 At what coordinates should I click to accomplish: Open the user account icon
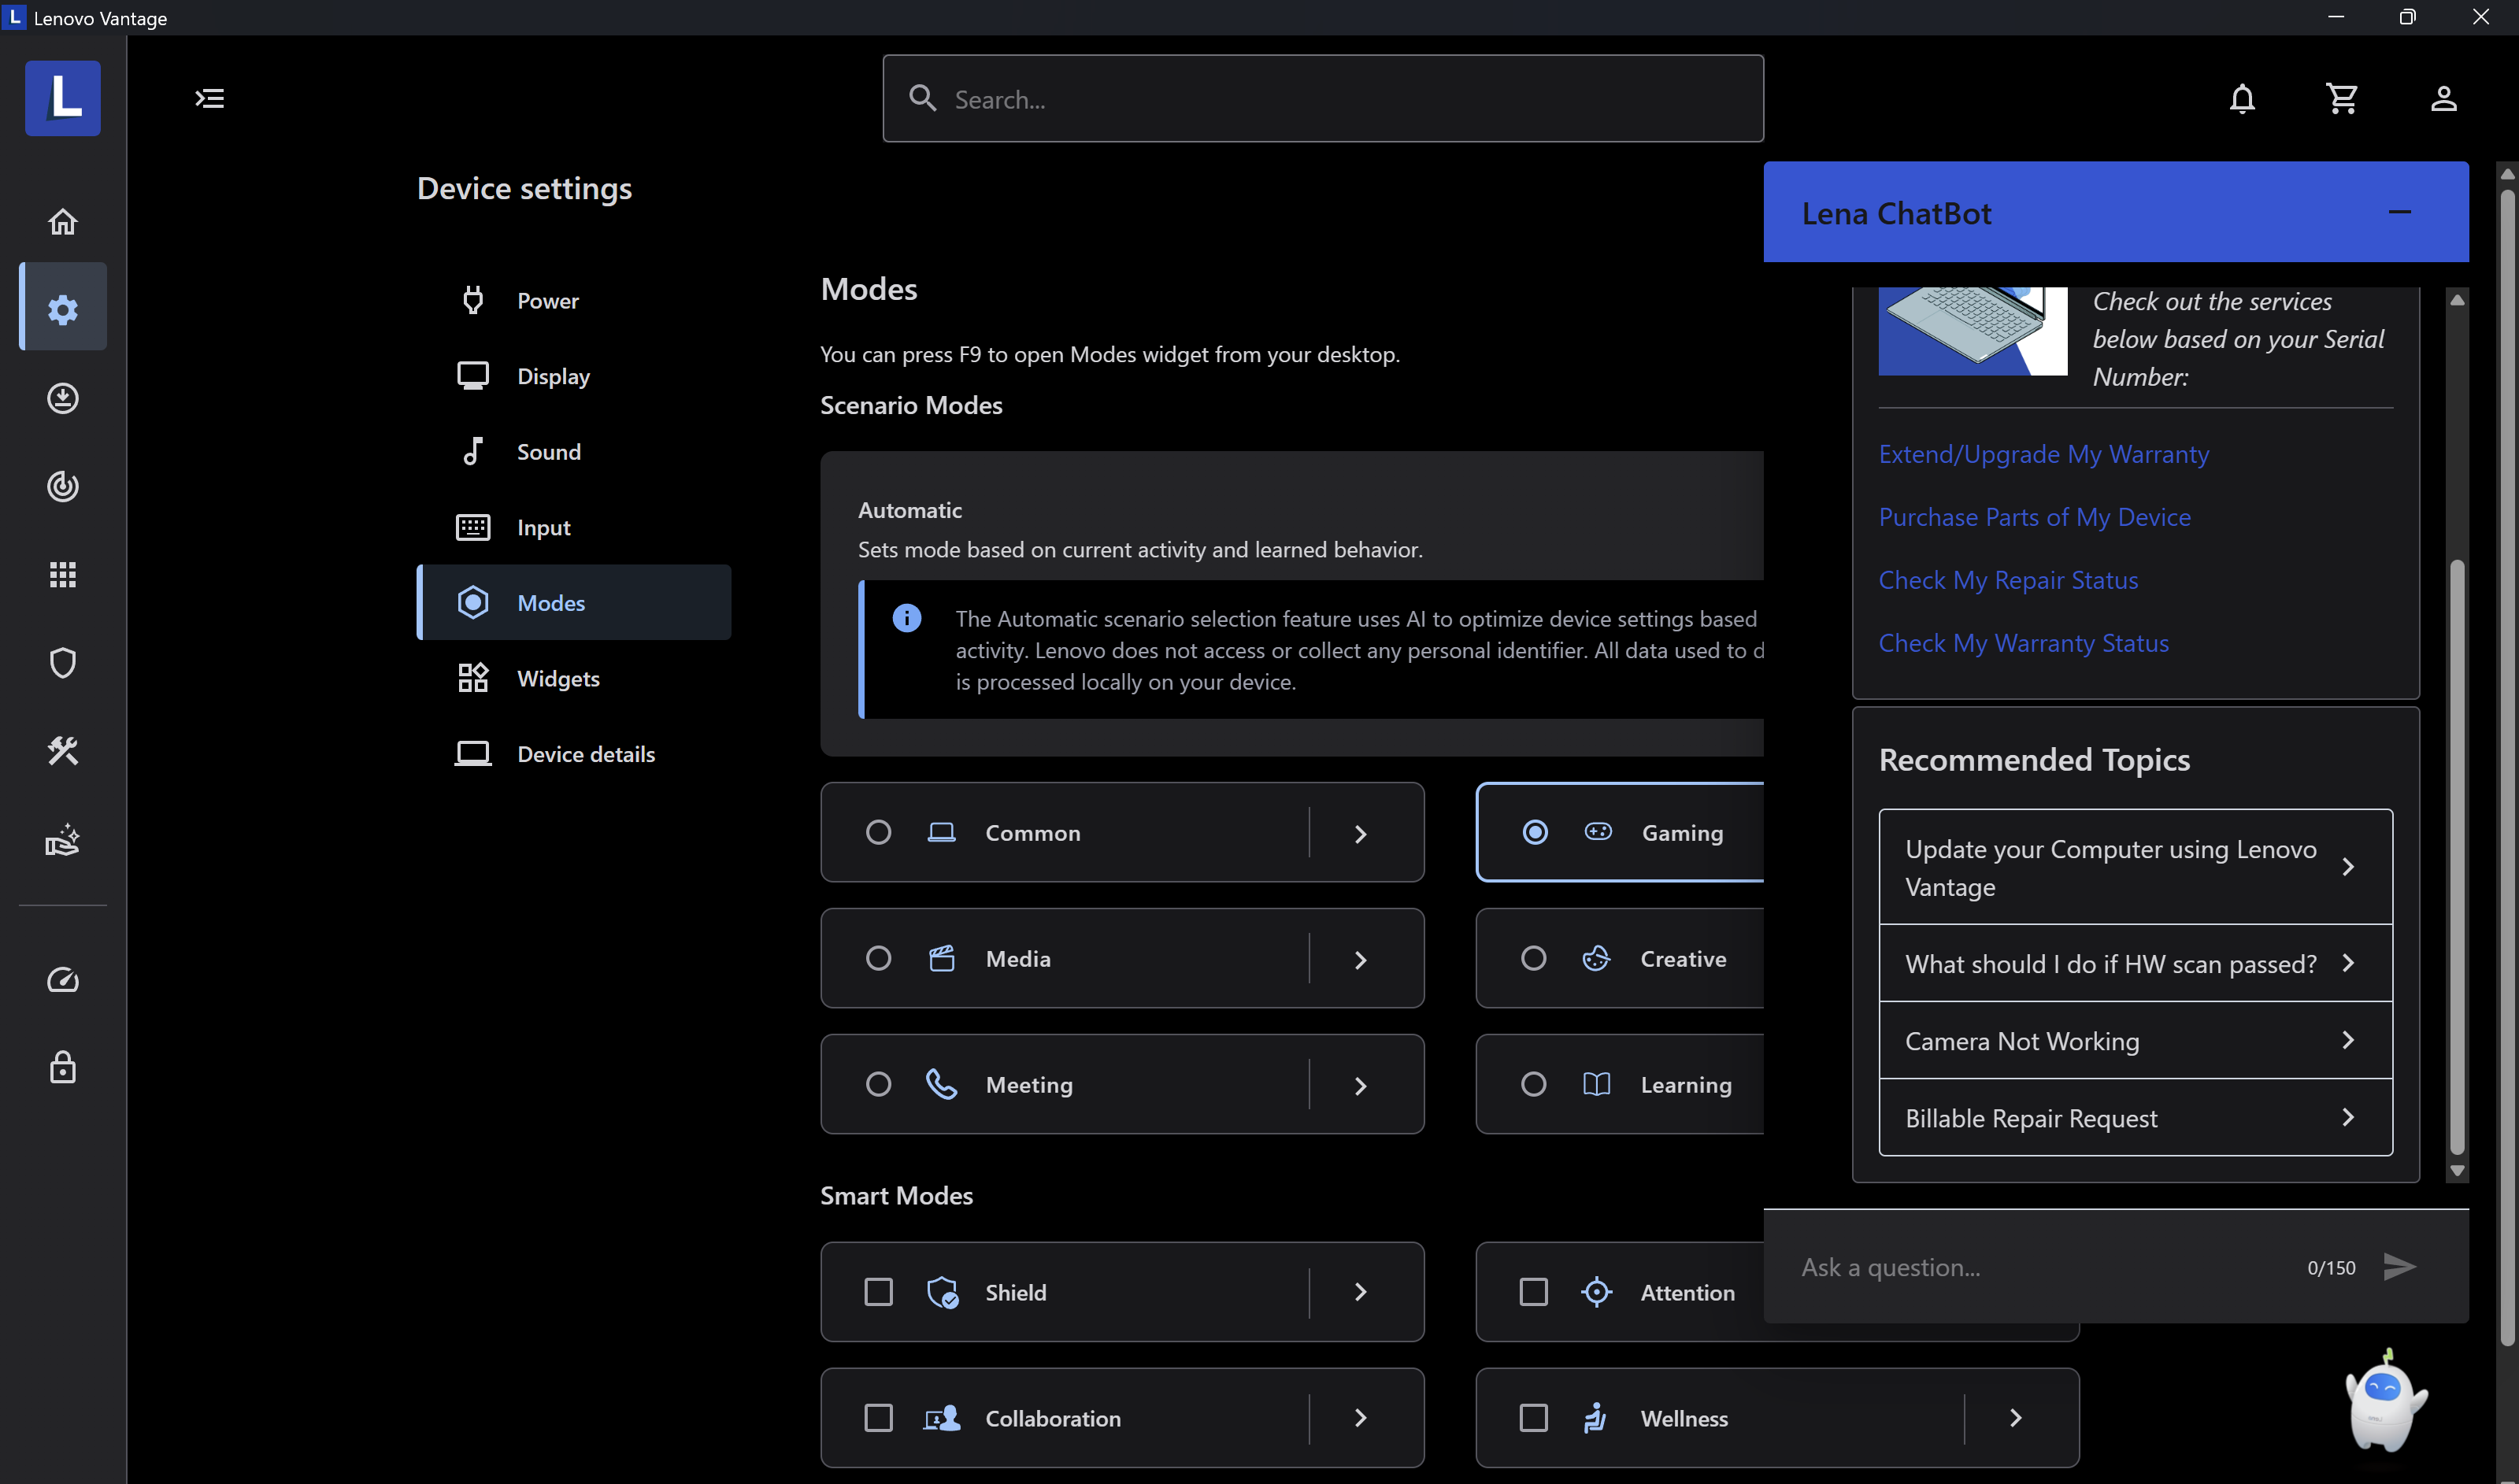[2443, 98]
